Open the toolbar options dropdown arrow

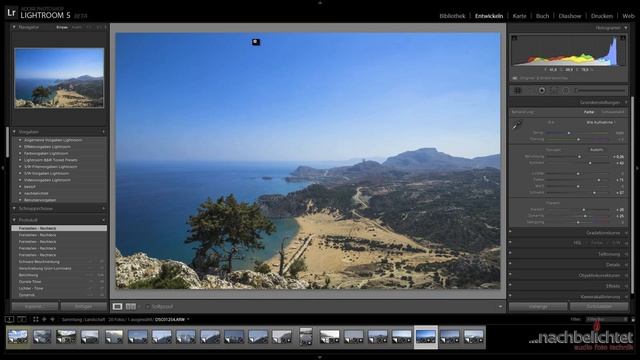pyautogui.click(x=500, y=307)
